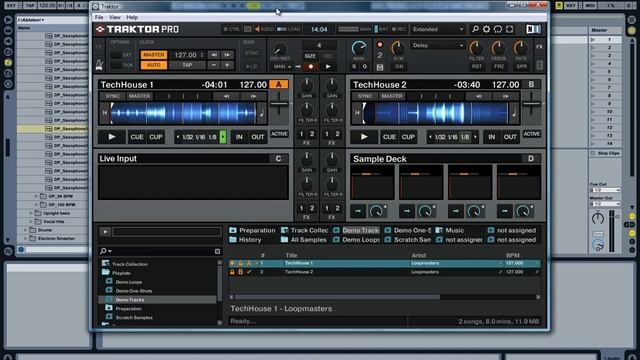Open the Help menu in Traktor

click(132, 18)
